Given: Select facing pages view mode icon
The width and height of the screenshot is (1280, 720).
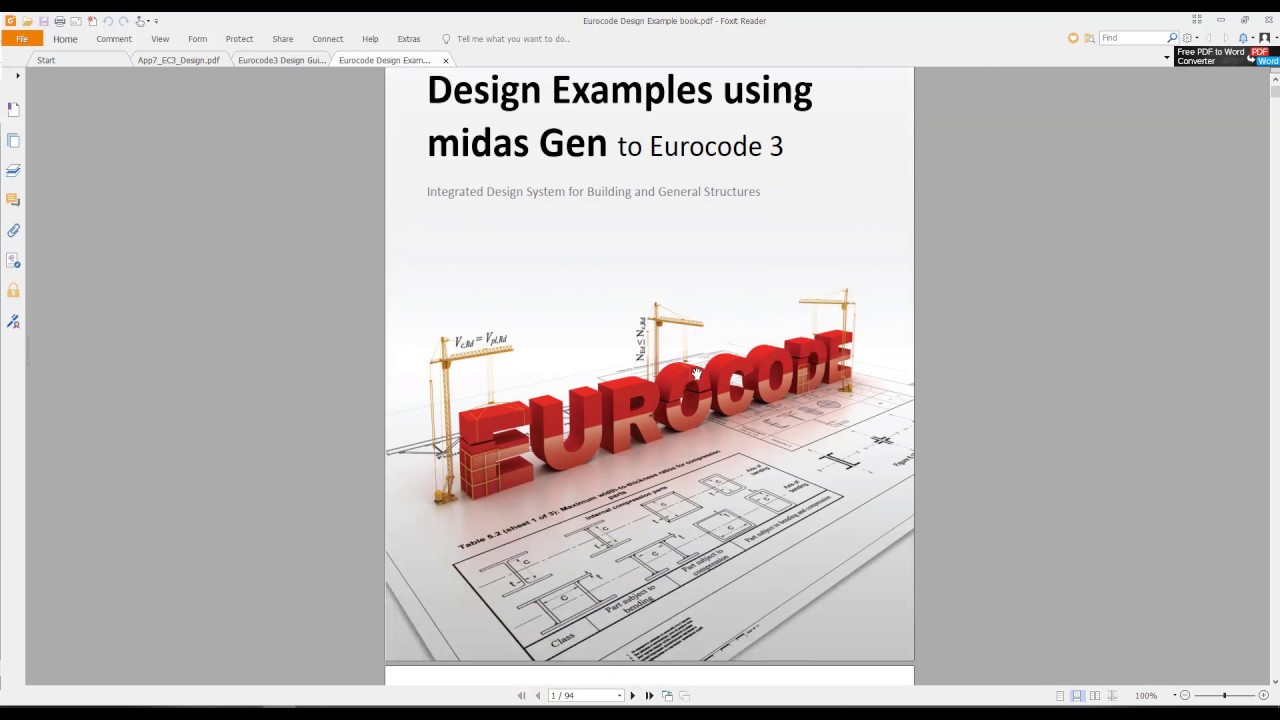Looking at the screenshot, I should point(1095,695).
